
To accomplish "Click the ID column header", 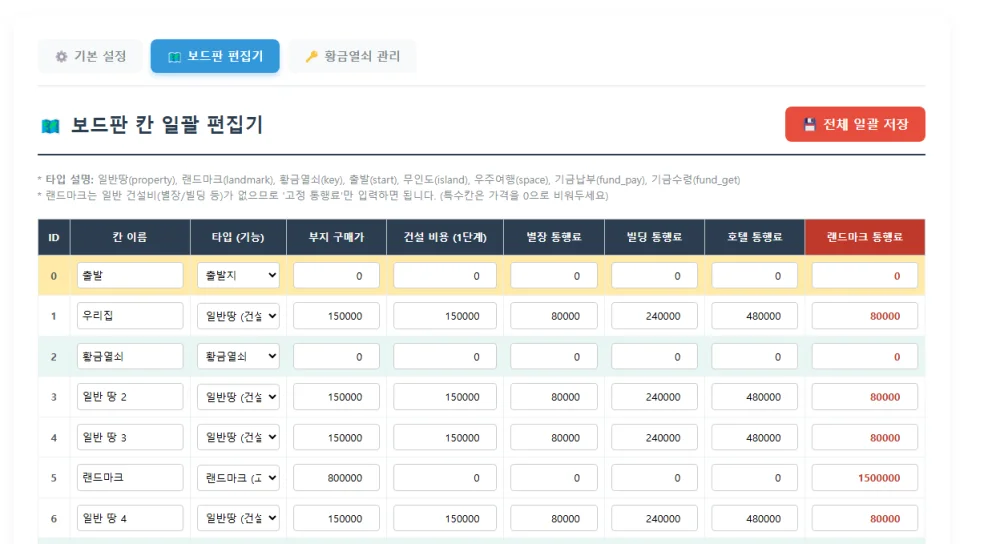I will (54, 237).
